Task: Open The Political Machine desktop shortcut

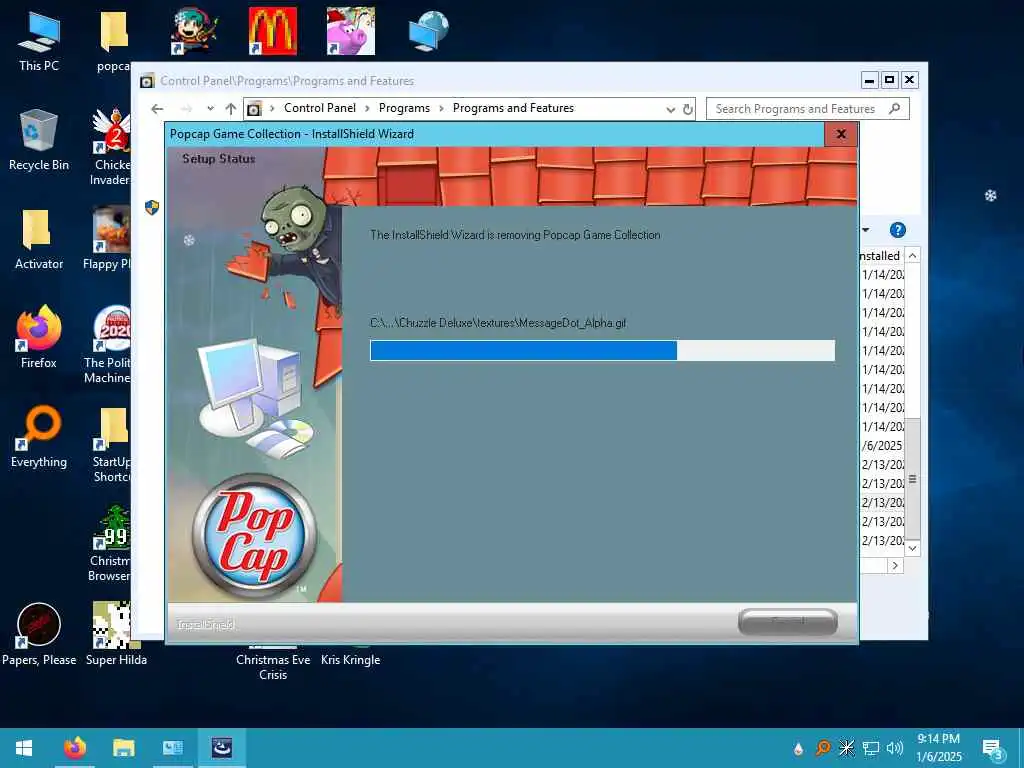Action: (x=108, y=345)
